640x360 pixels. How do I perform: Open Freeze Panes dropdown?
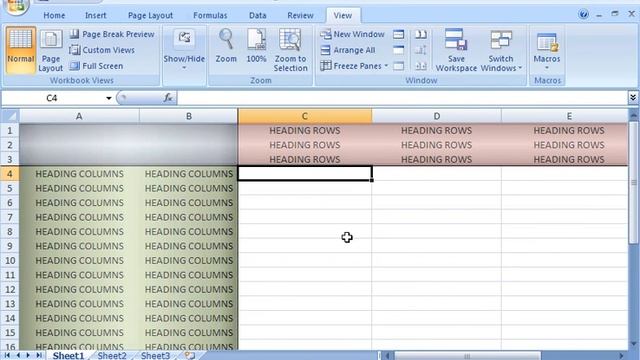tap(354, 66)
